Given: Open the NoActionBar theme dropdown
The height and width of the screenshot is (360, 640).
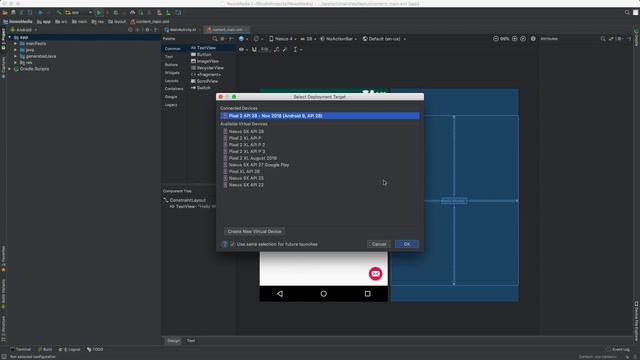Looking at the screenshot, I should pos(338,39).
